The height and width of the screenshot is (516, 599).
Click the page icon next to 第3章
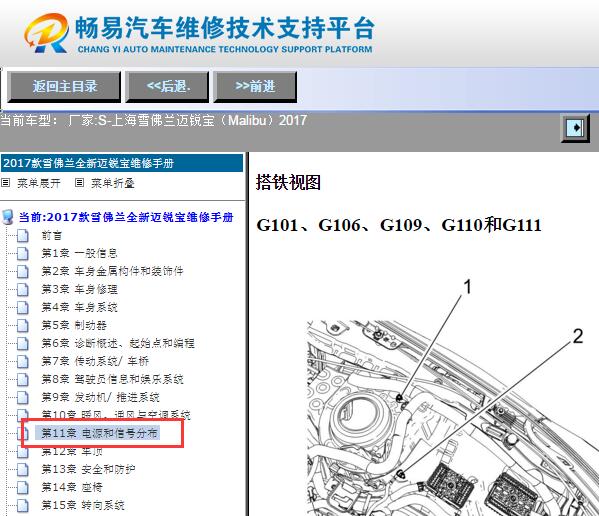point(23,290)
